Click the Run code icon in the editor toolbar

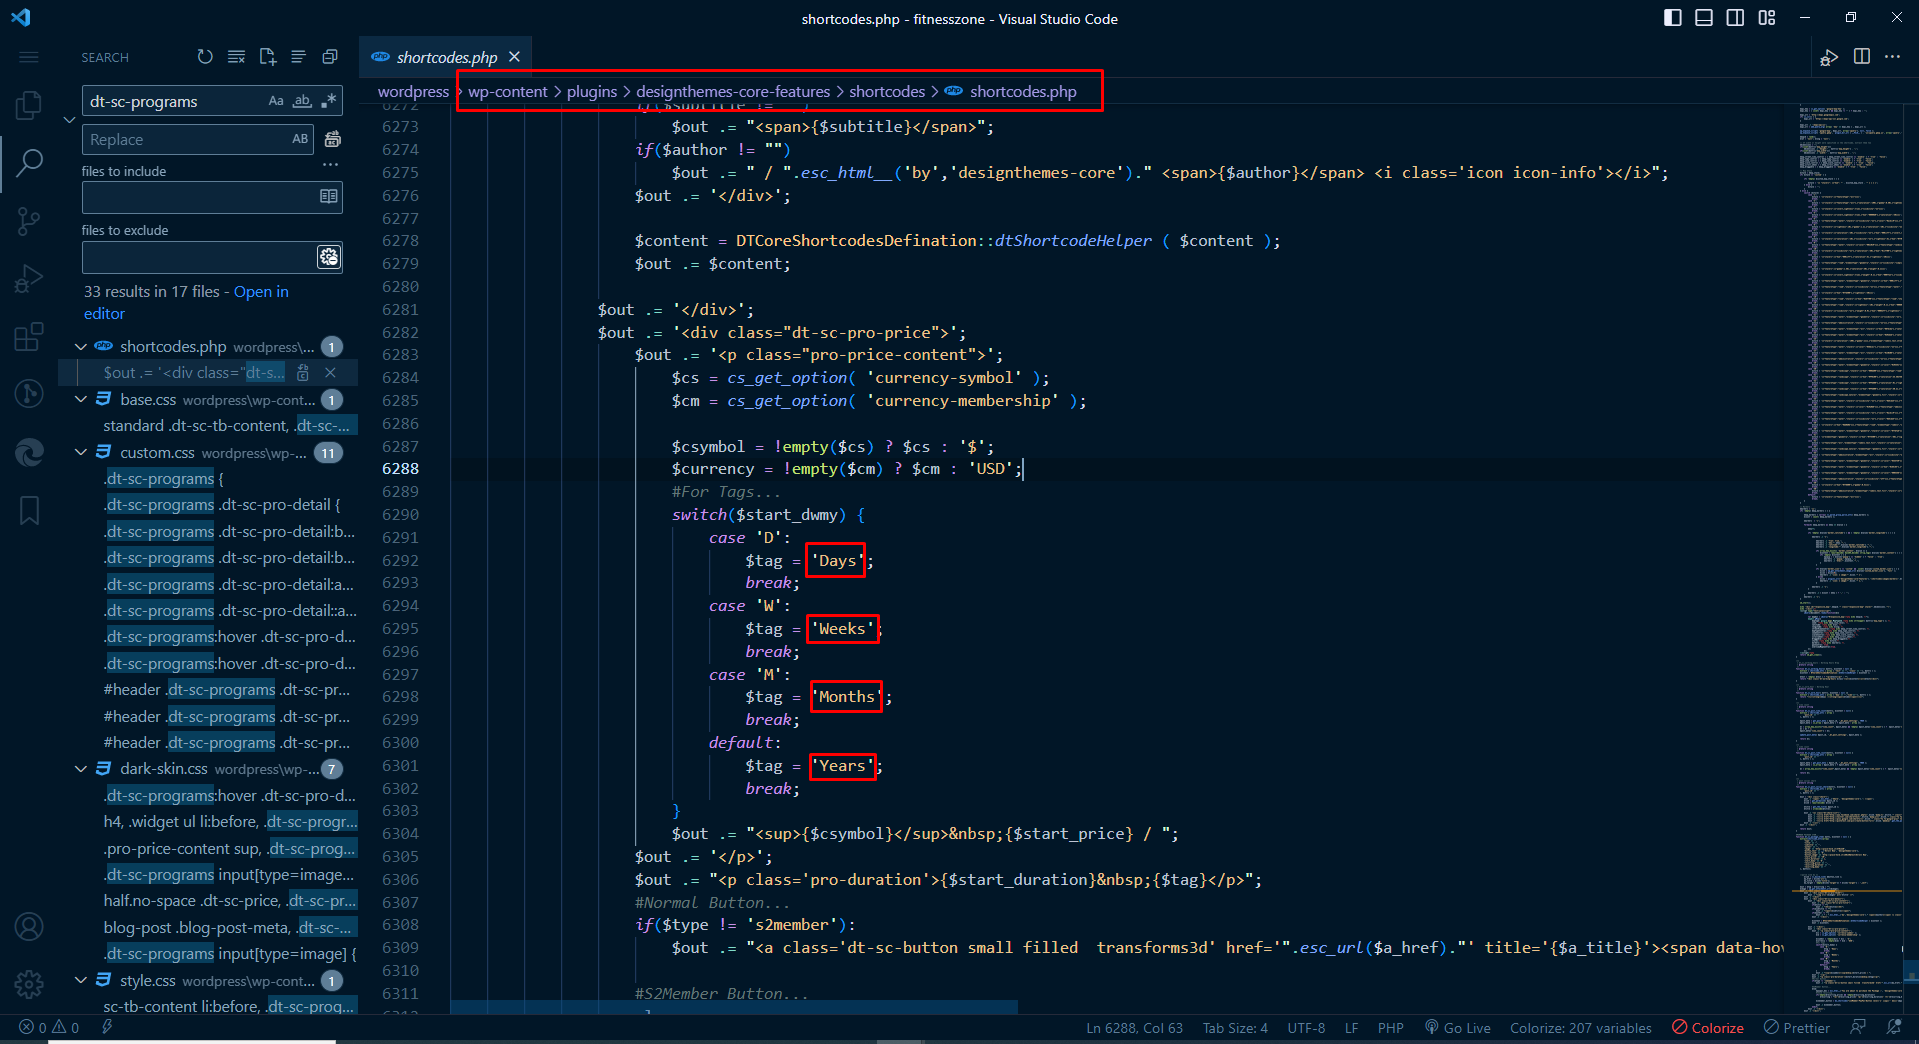pyautogui.click(x=1829, y=57)
